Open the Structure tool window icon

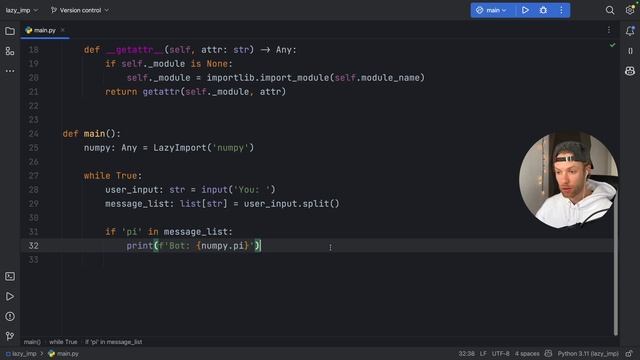click(x=10, y=51)
